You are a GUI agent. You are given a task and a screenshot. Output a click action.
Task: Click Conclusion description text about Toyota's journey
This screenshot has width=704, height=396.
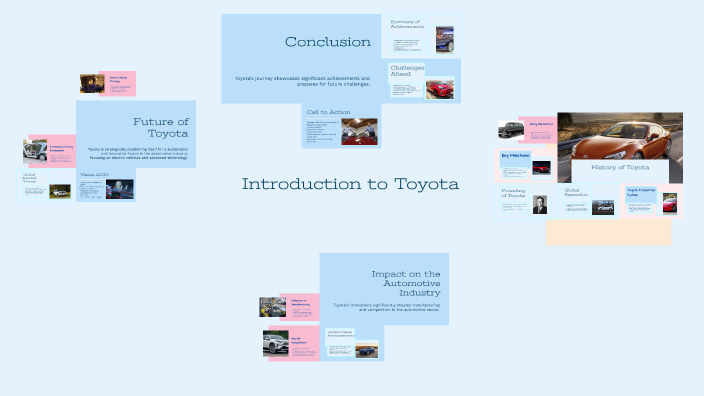coord(303,81)
